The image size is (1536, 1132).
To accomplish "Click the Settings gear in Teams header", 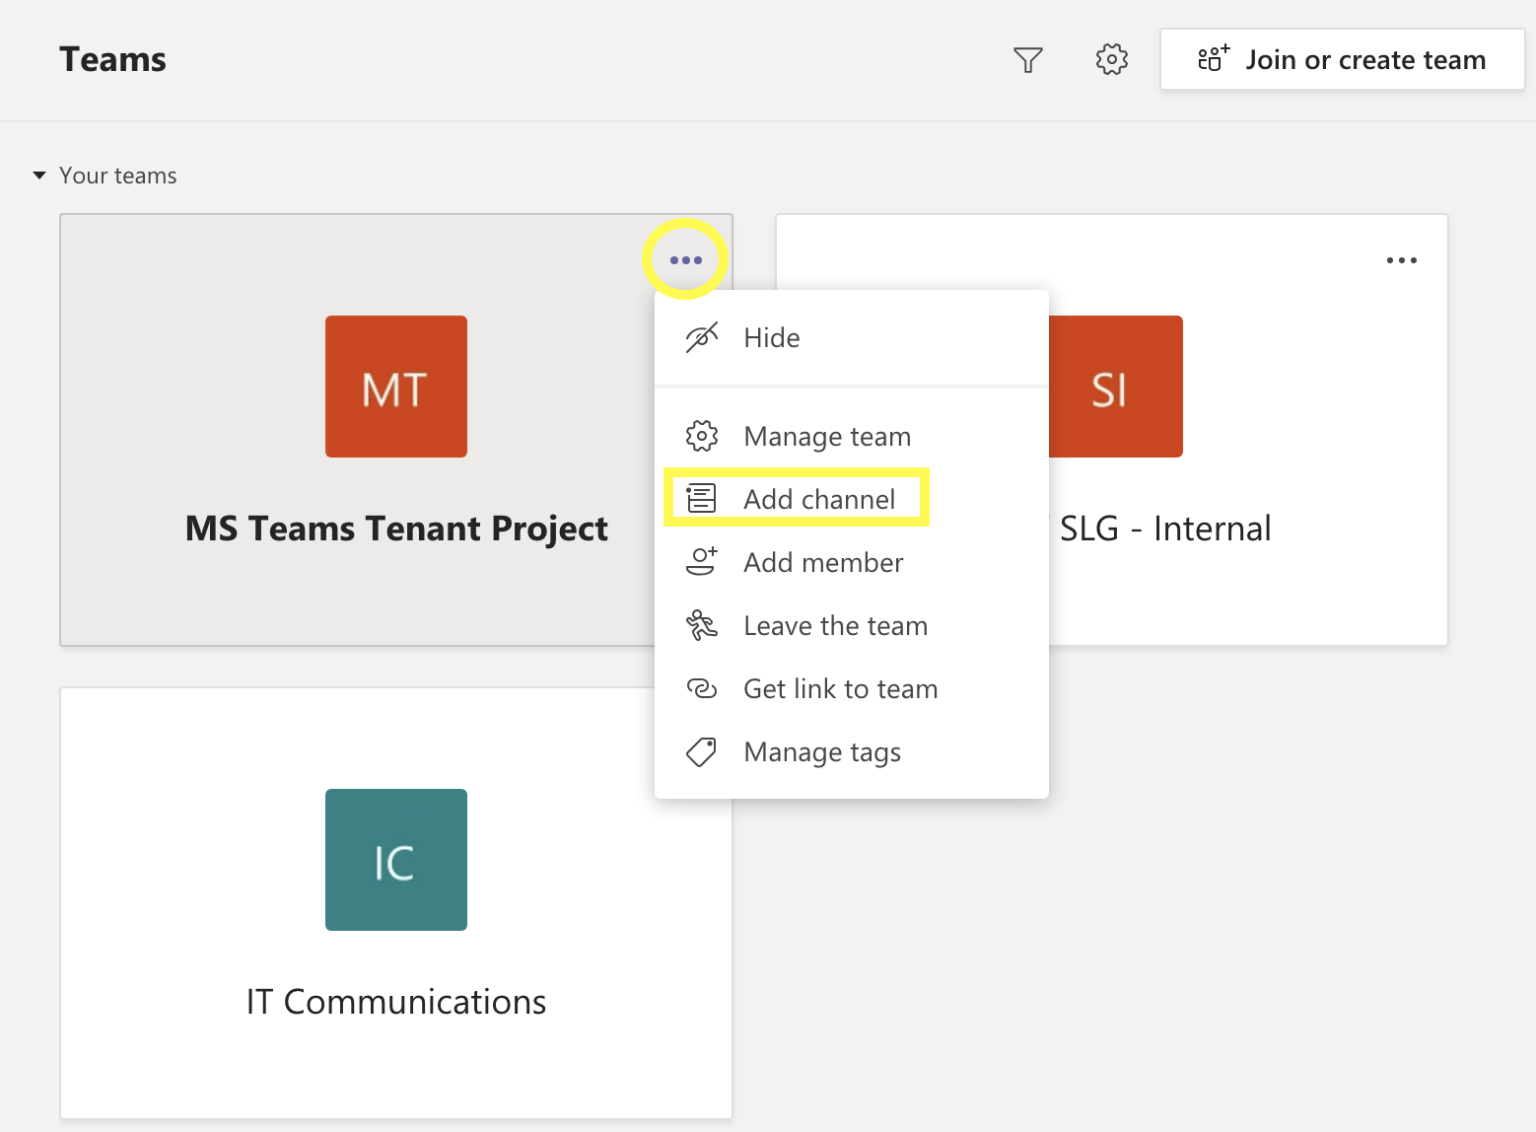I will tap(1112, 60).
